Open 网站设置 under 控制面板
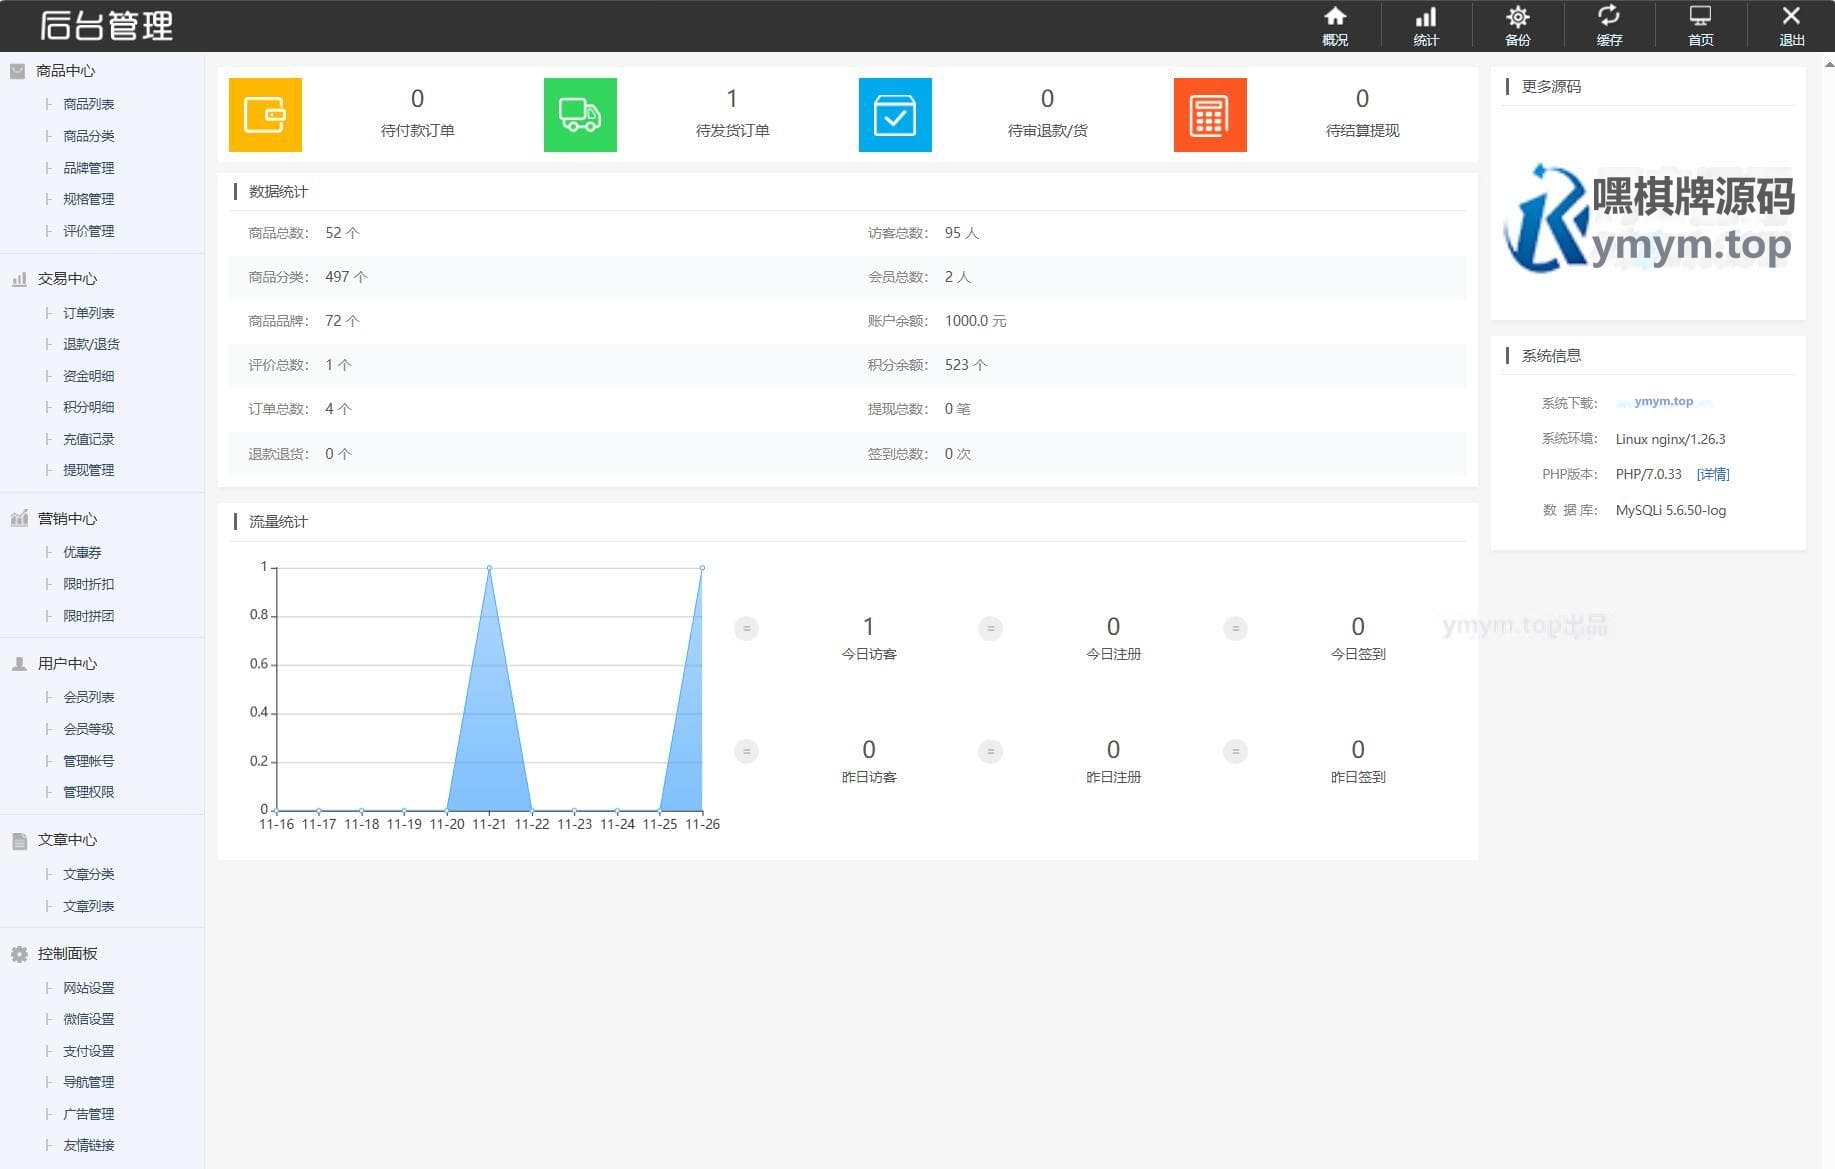Viewport: 1835px width, 1169px height. click(89, 988)
